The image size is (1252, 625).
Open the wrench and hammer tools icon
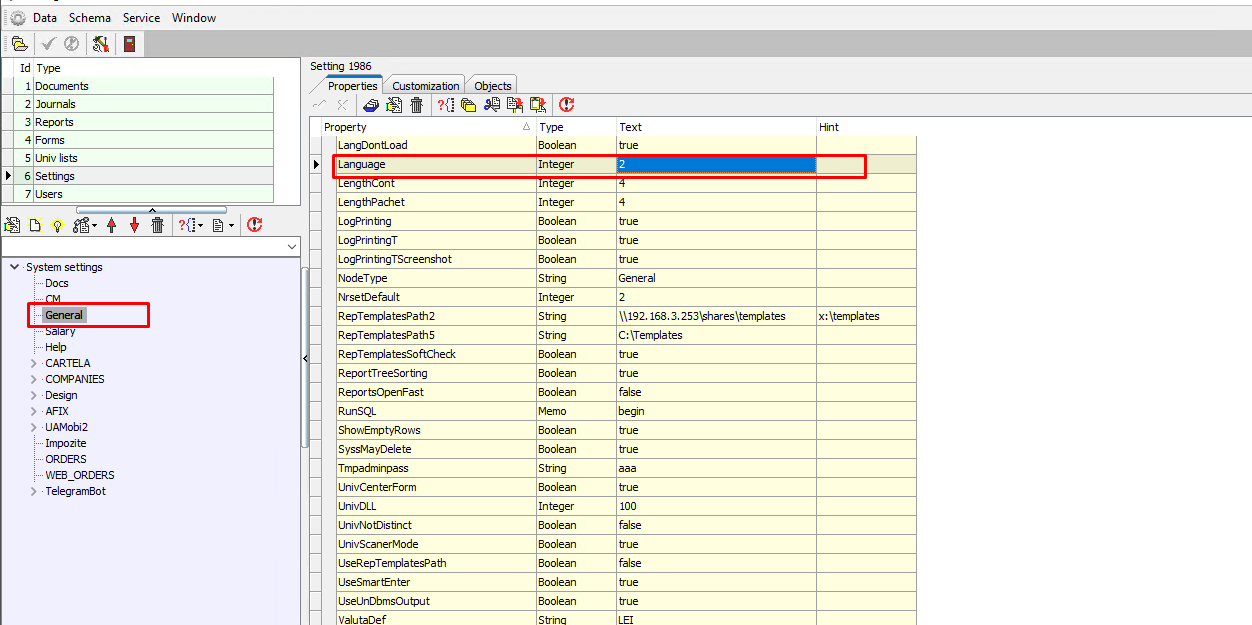[x=100, y=44]
